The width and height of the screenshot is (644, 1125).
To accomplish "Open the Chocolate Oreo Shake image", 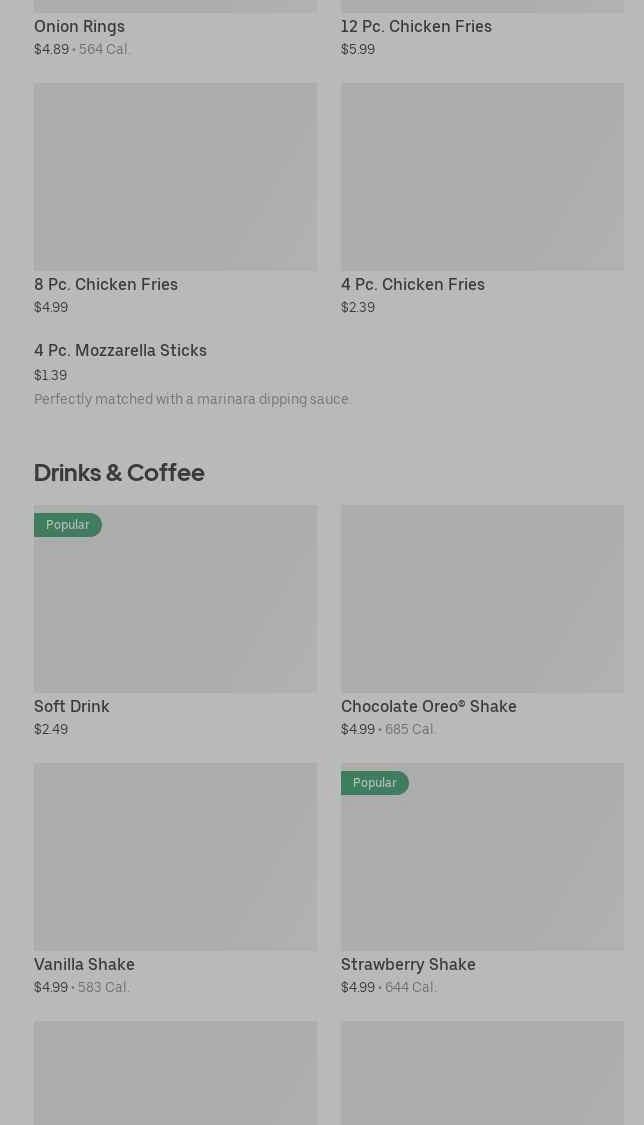I will 482,598.
